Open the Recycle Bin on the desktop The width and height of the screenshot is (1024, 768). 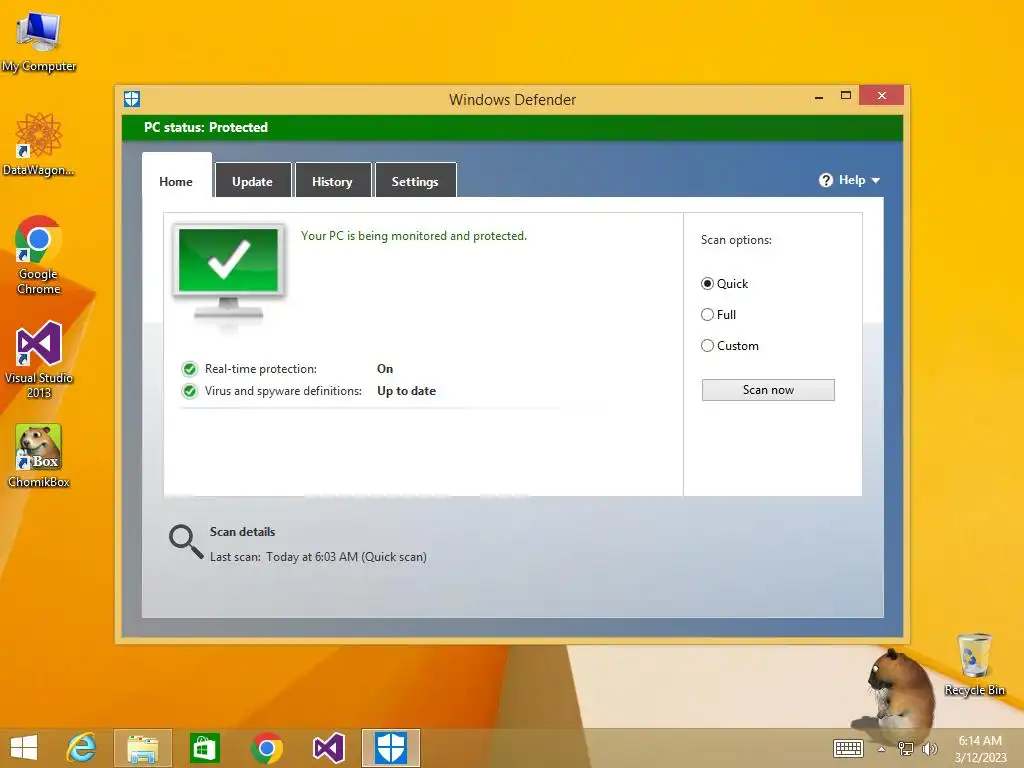click(974, 664)
